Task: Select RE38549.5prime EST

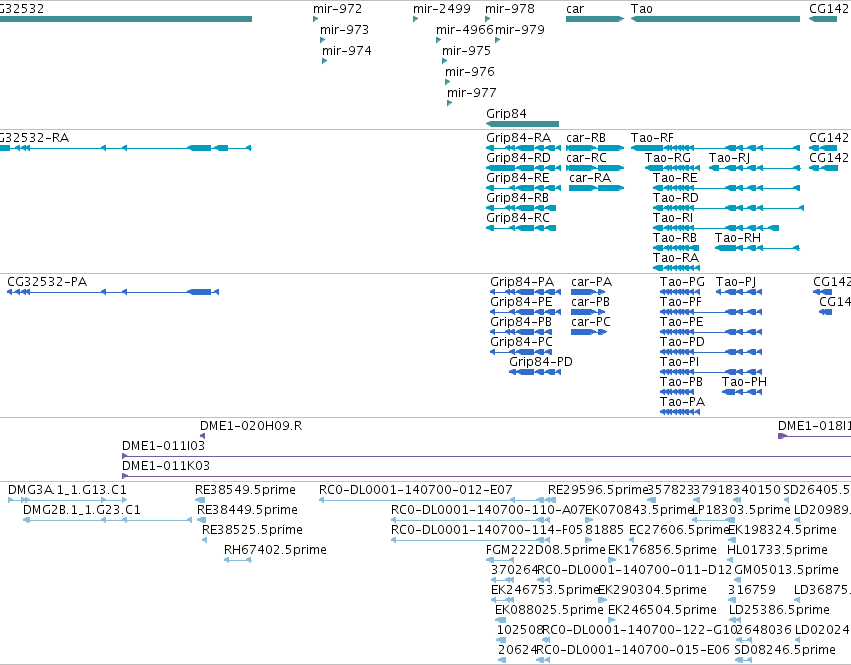Action: tap(200, 500)
